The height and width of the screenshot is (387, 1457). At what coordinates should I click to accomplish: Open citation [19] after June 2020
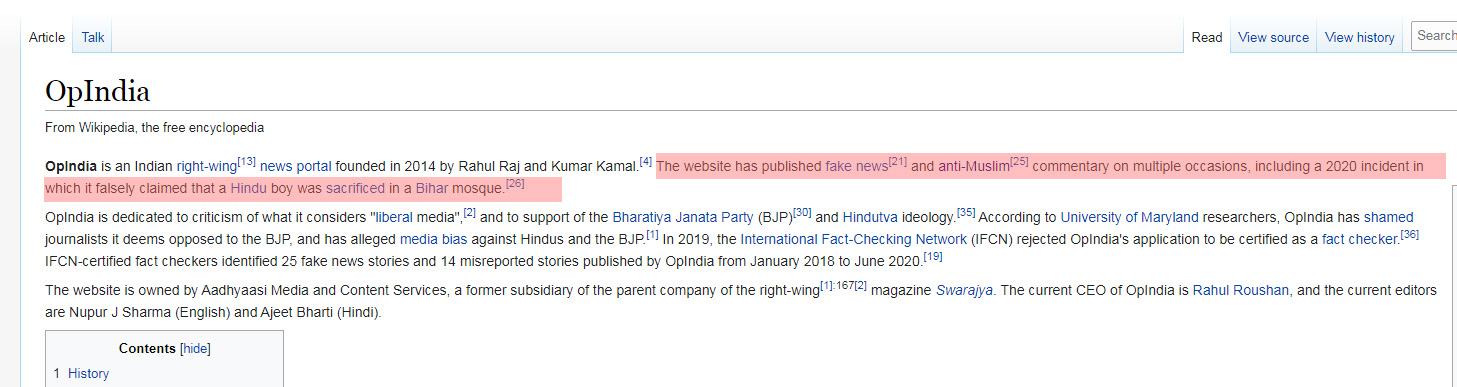point(932,255)
